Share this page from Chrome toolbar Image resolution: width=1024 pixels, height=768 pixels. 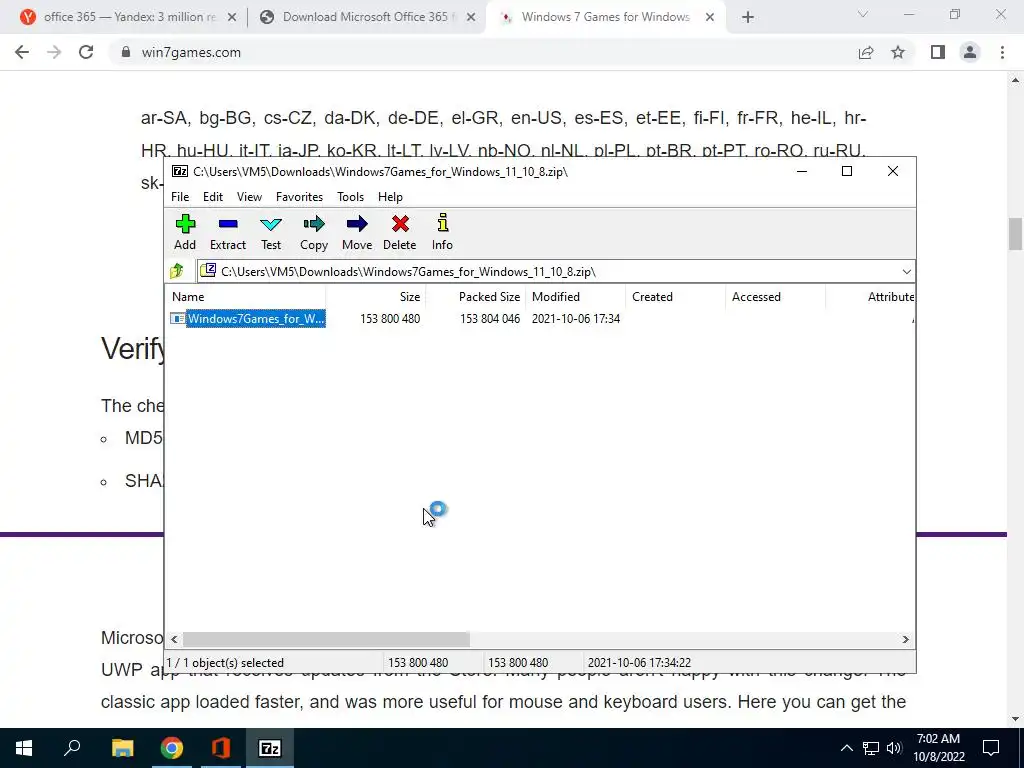[866, 52]
